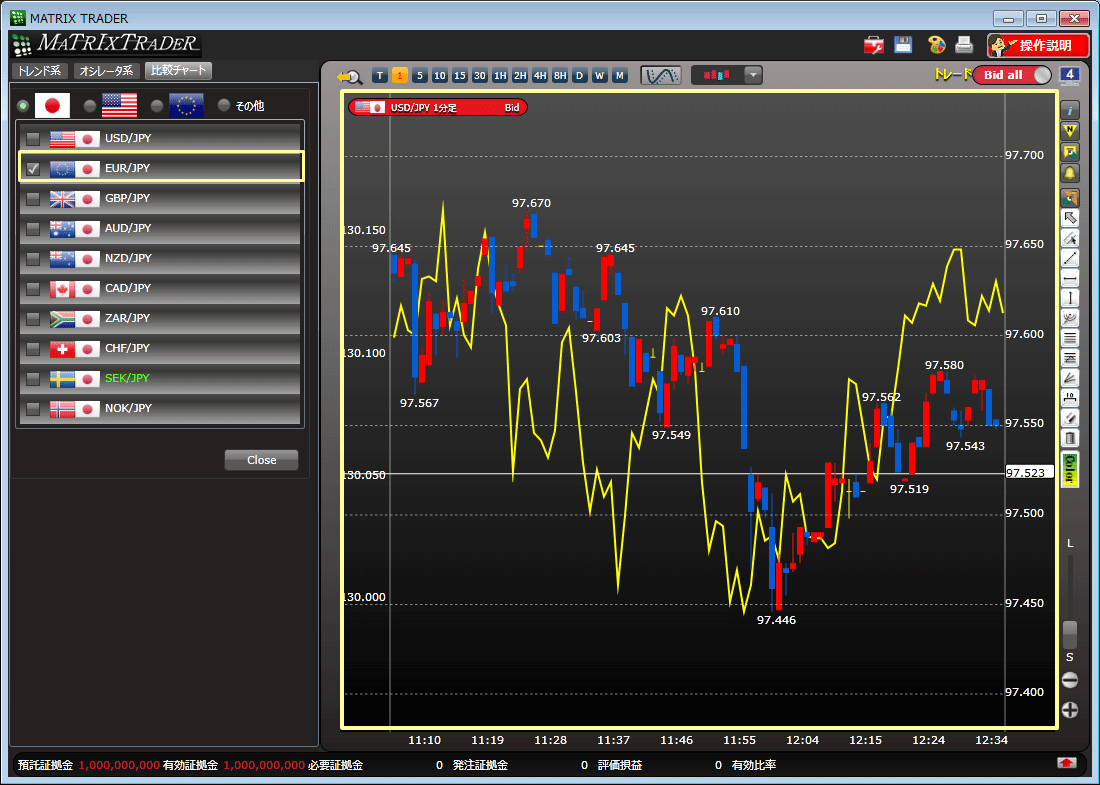Click the bell alert icon
Screen dimensions: 1100x785
[1069, 173]
